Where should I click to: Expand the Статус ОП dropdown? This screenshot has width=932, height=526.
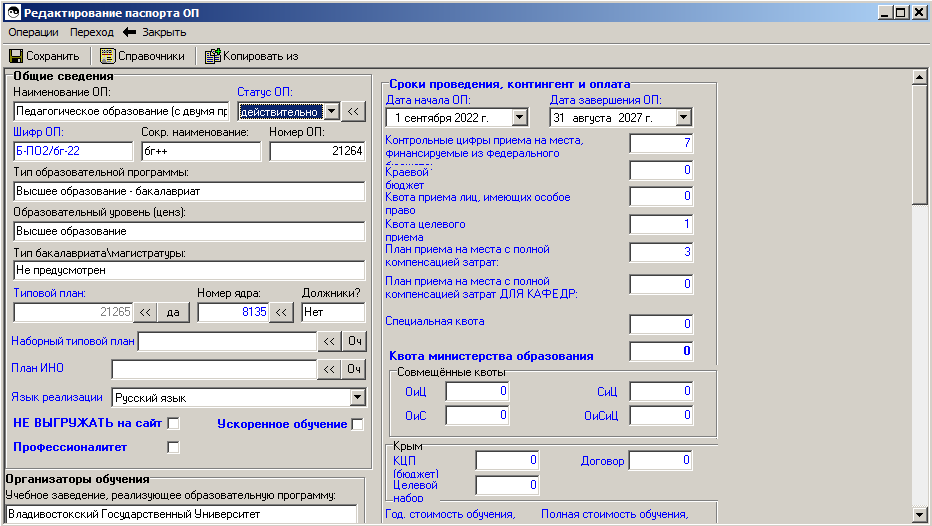(x=332, y=111)
